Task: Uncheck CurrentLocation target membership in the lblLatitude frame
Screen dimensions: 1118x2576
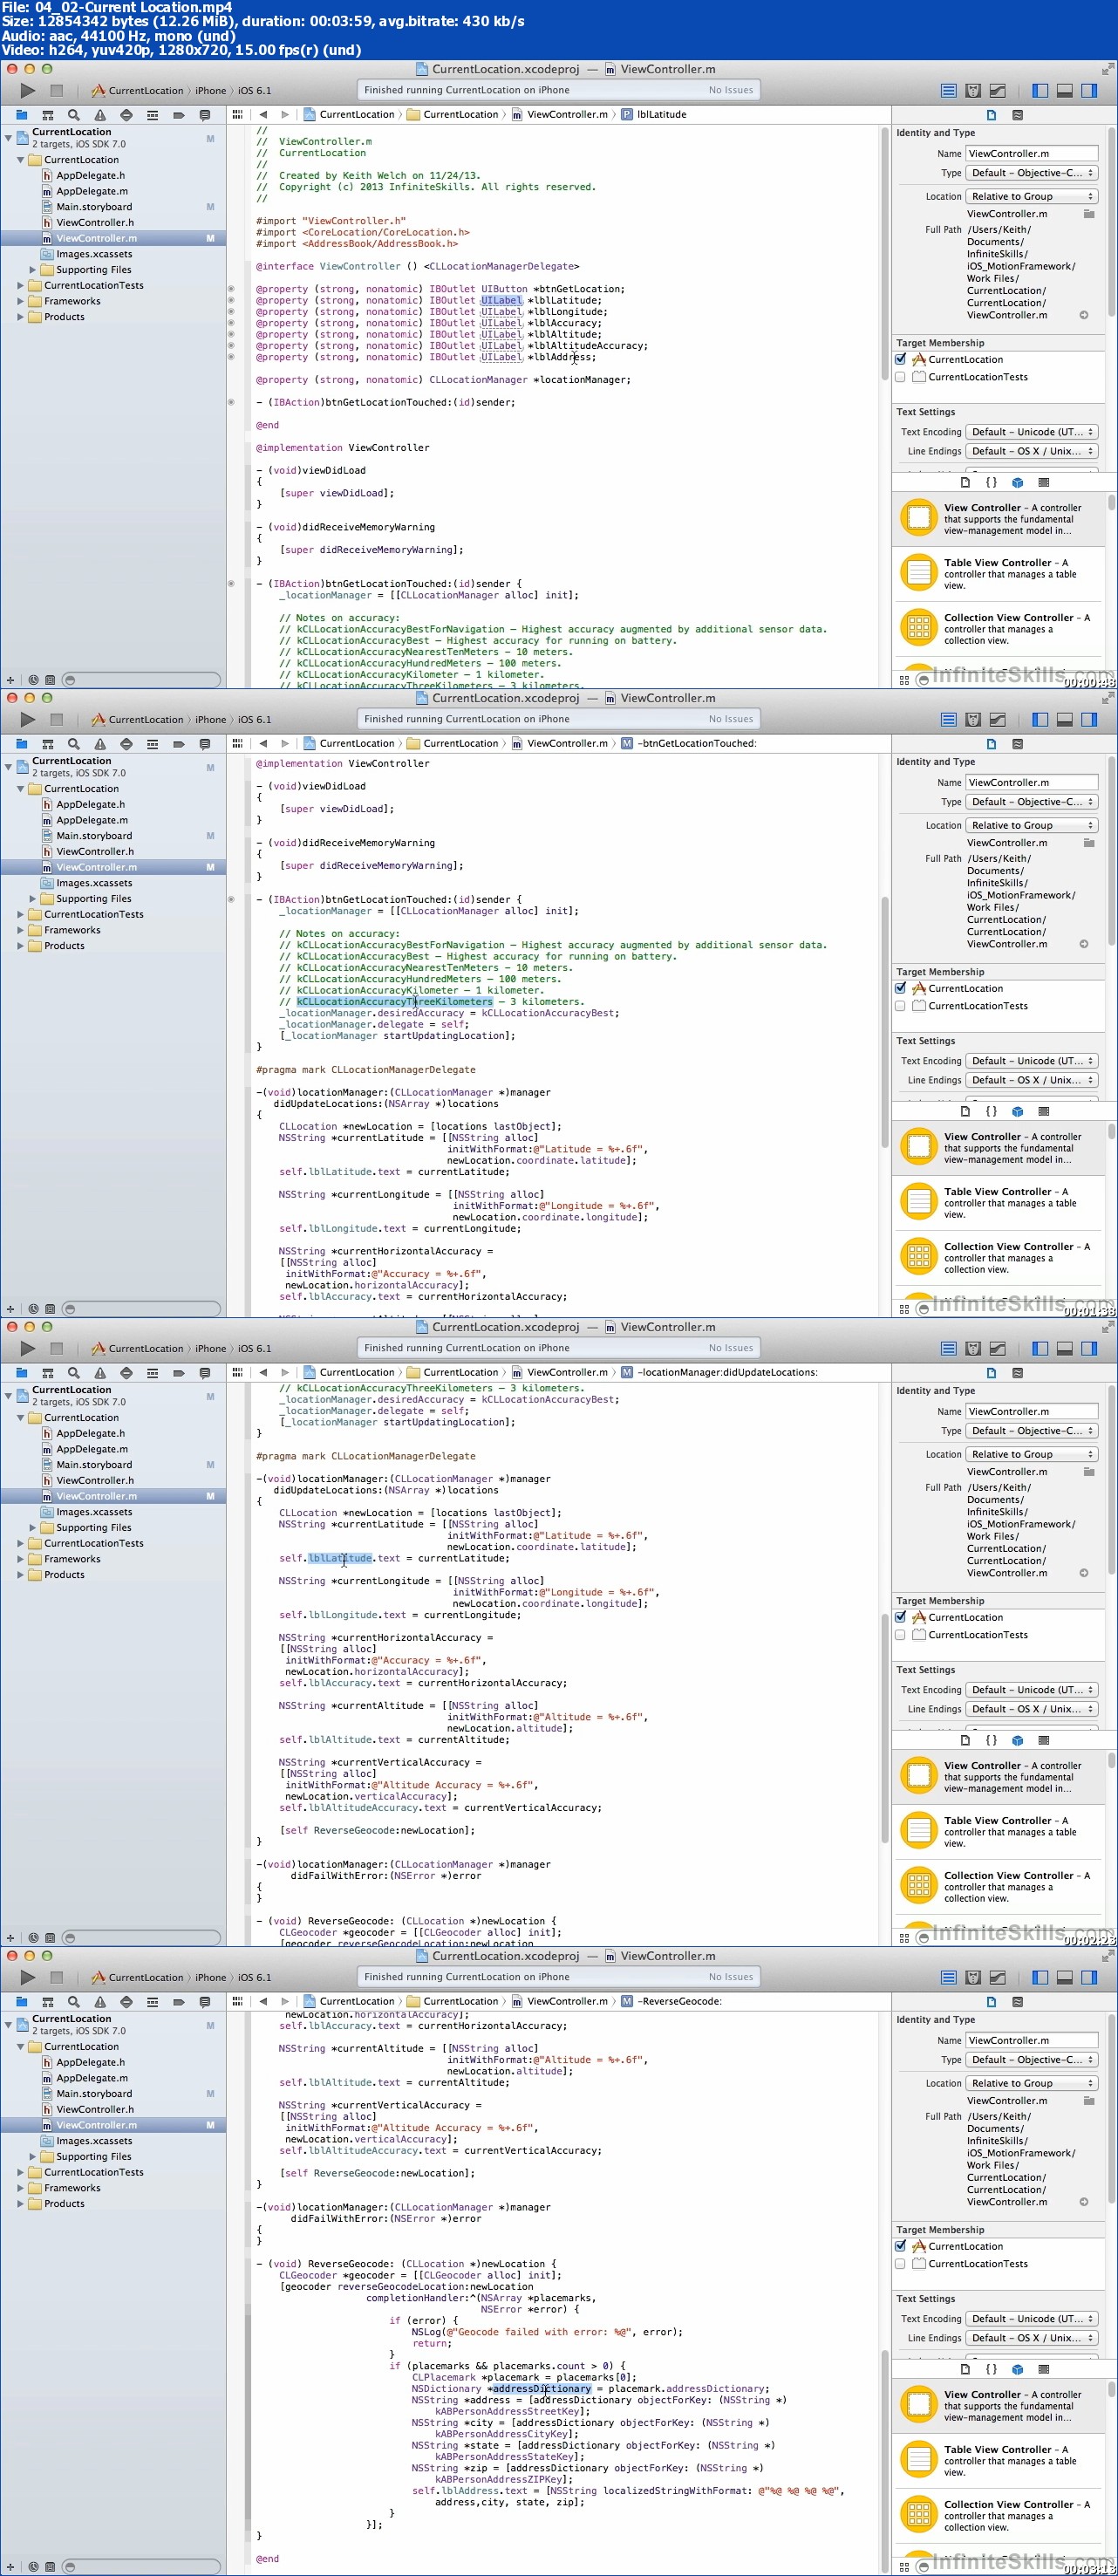Action: coord(901,359)
